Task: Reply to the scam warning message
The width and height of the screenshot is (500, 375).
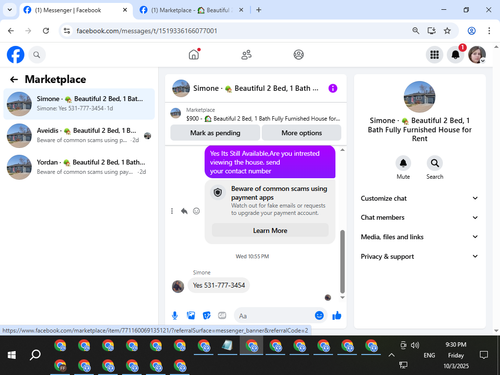Action: [184, 211]
